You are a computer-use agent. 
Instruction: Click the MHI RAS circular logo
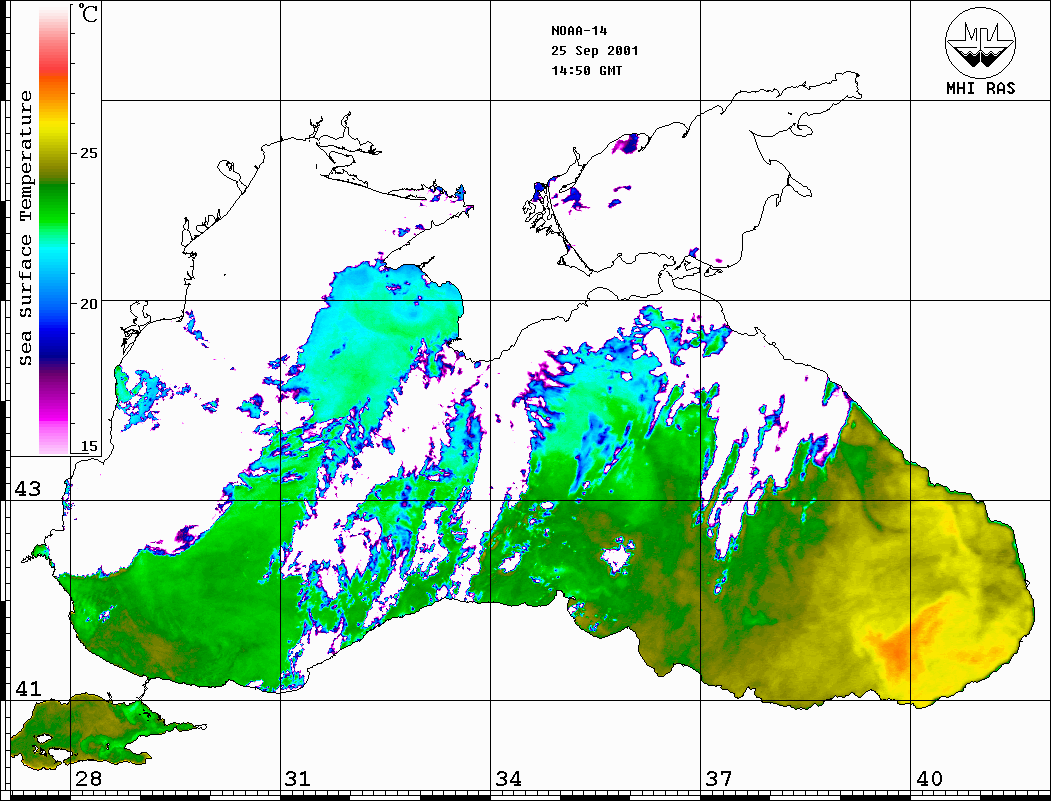tap(980, 42)
